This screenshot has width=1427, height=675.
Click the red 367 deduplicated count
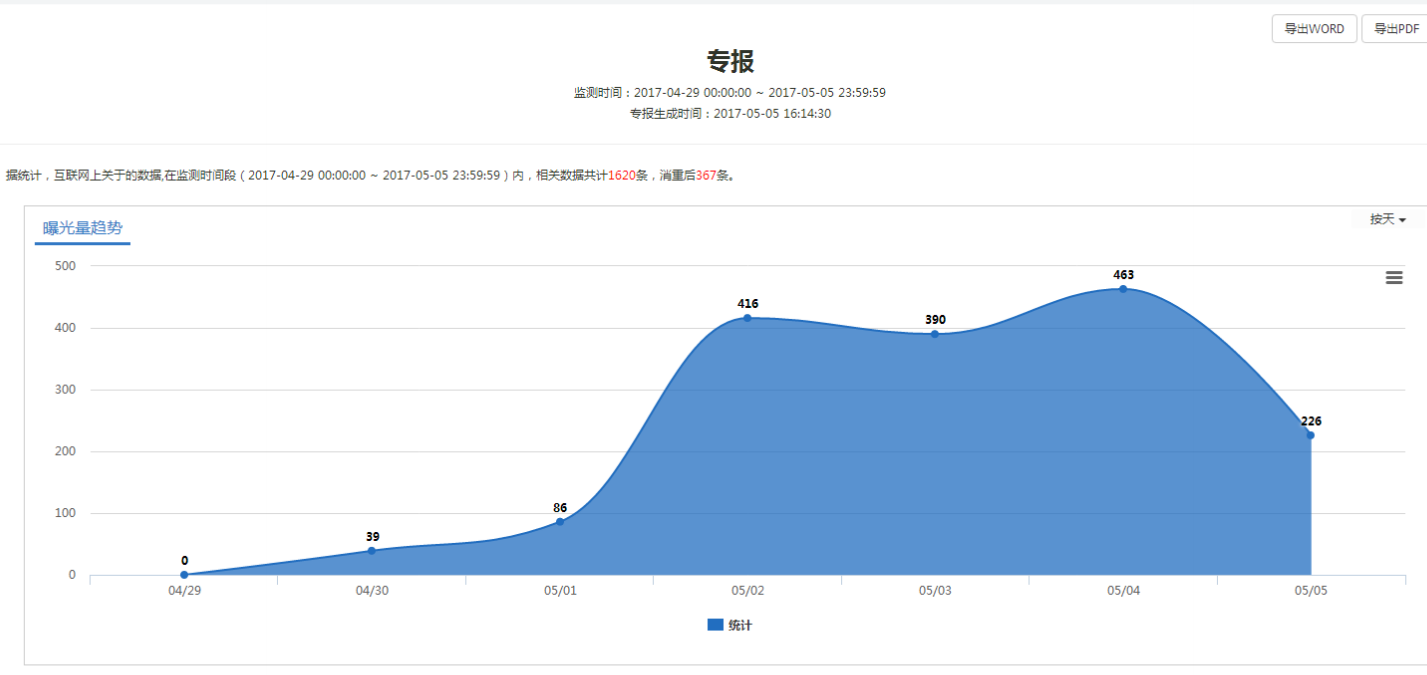click(706, 175)
